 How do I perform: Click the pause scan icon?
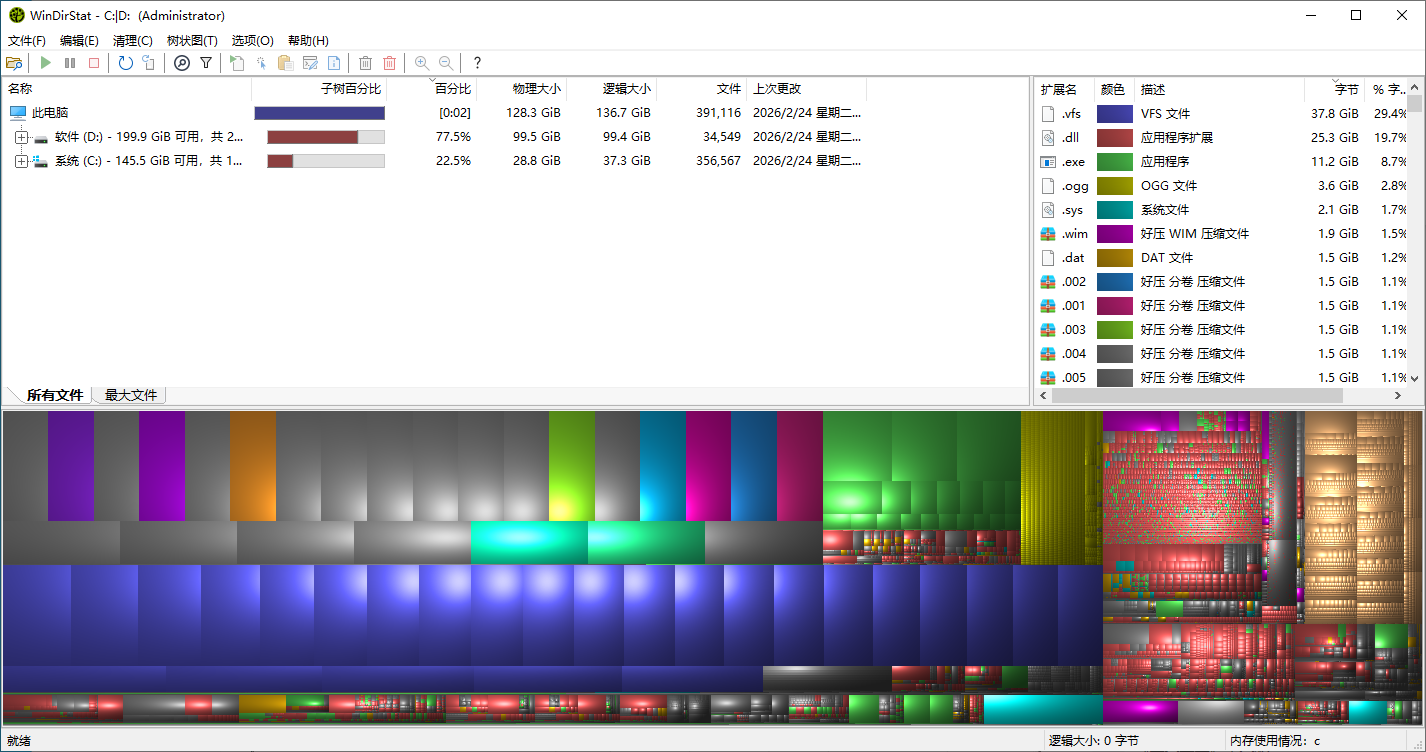coord(70,62)
